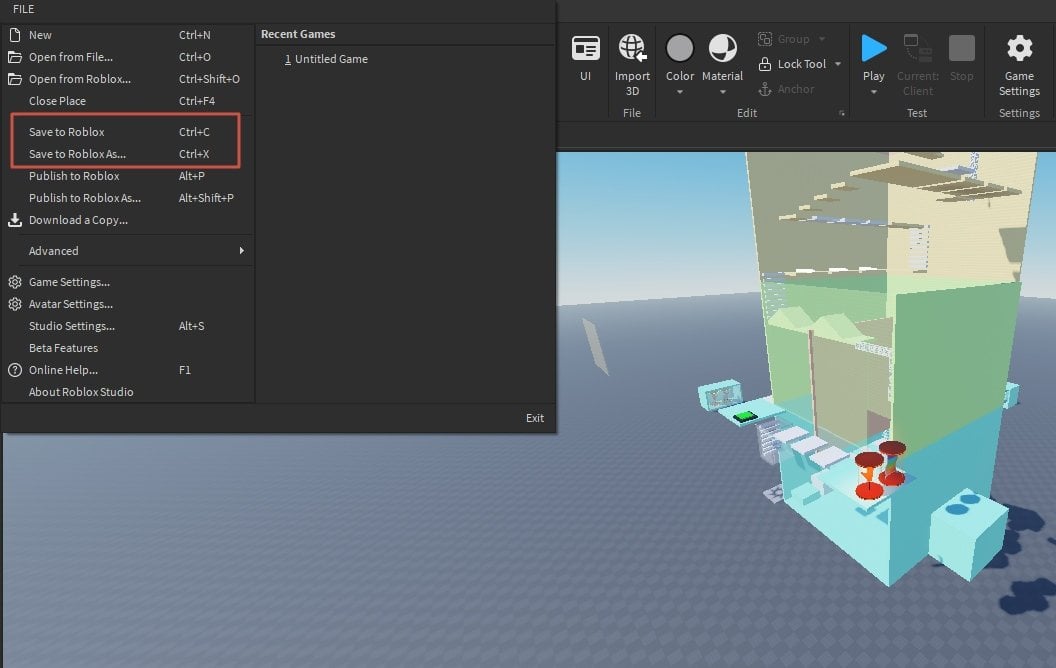Click the Group icon in Edit section
The height and width of the screenshot is (668, 1056).
764,39
